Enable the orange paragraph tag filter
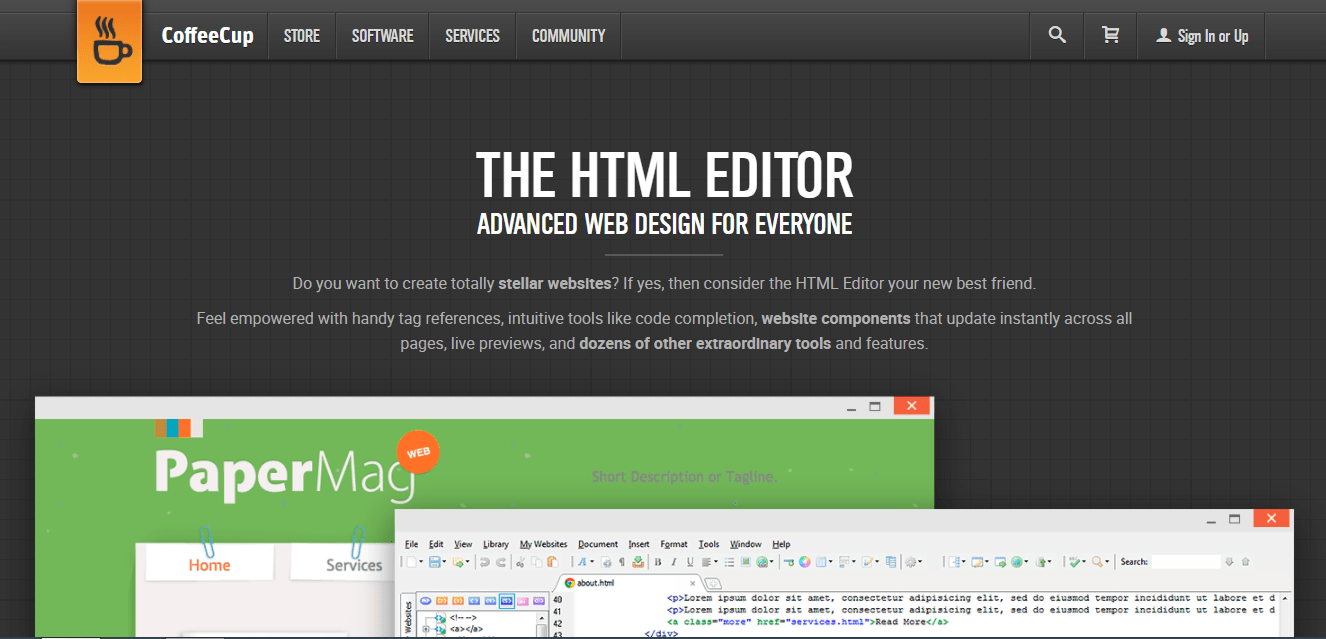Image resolution: width=1326 pixels, height=639 pixels. tap(458, 600)
